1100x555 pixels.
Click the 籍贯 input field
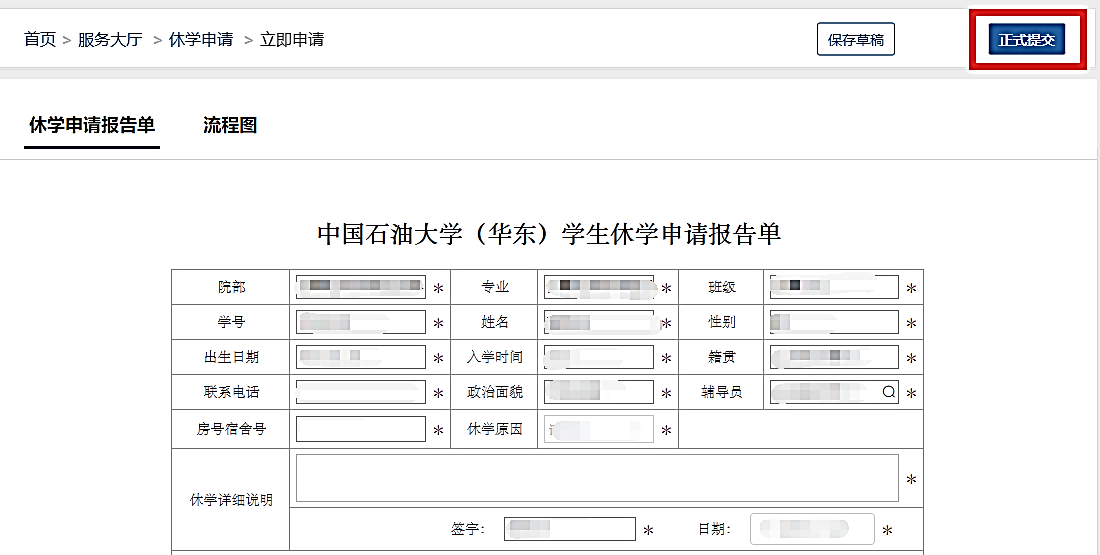coord(834,357)
